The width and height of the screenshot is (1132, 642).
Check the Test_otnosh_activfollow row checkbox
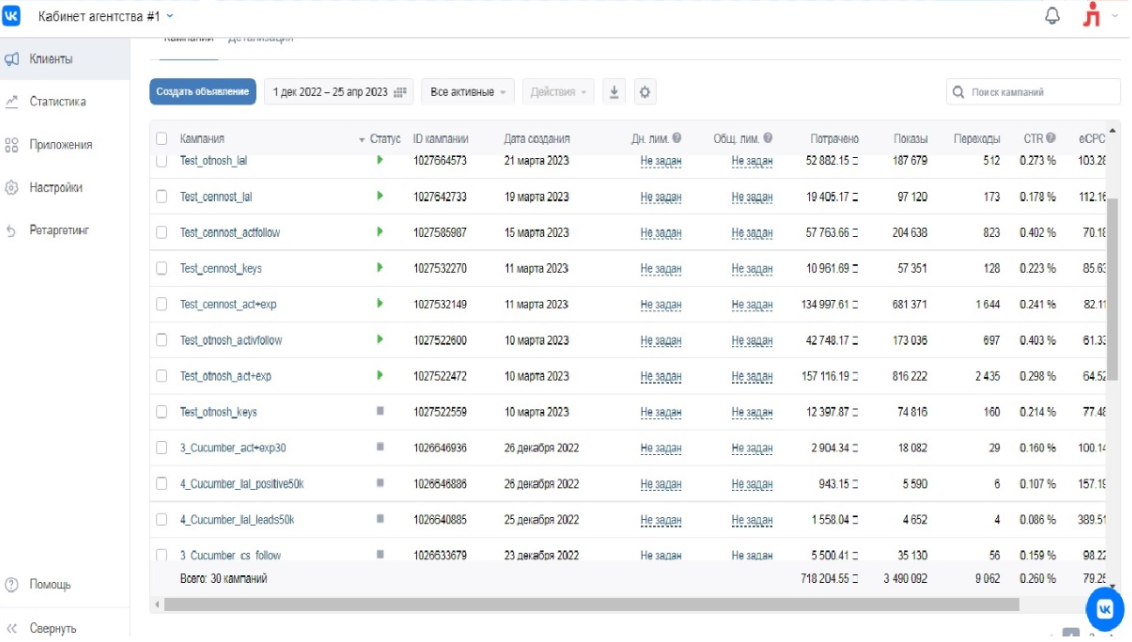[162, 340]
